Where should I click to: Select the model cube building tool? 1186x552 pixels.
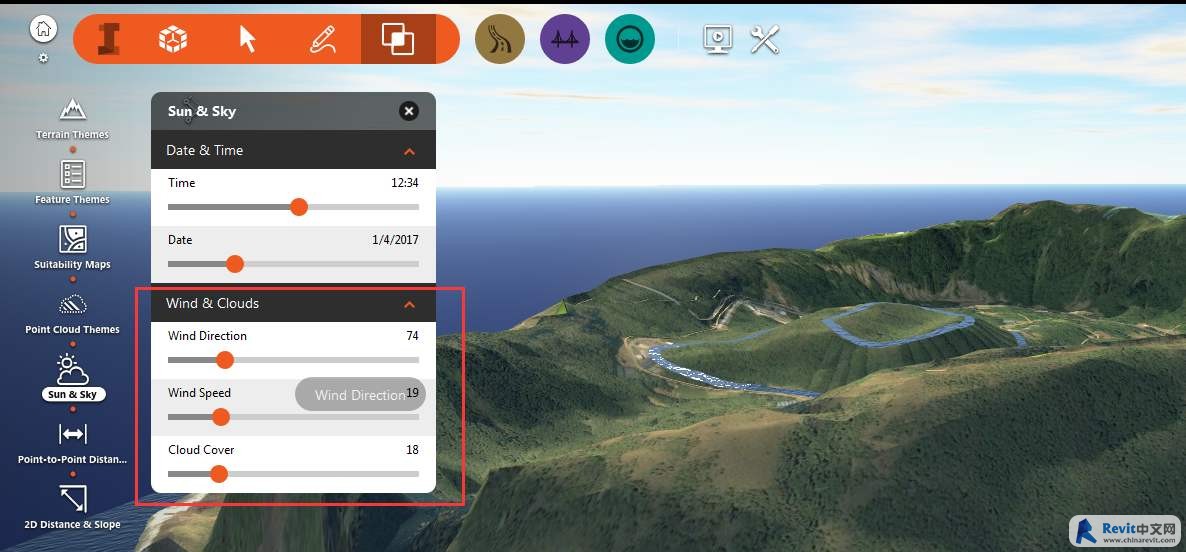click(173, 39)
